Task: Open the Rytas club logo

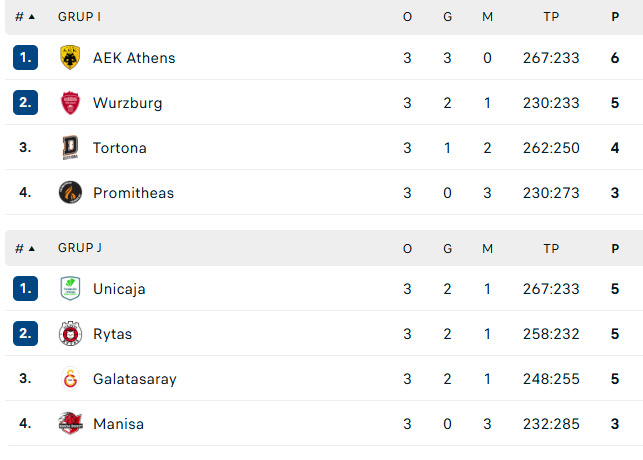Action: [70, 333]
